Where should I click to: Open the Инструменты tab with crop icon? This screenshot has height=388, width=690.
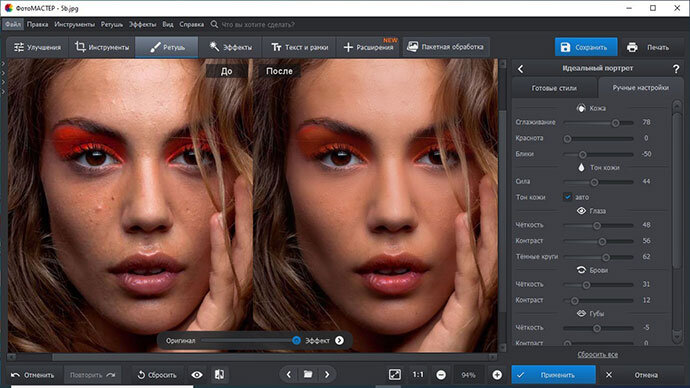pos(102,47)
